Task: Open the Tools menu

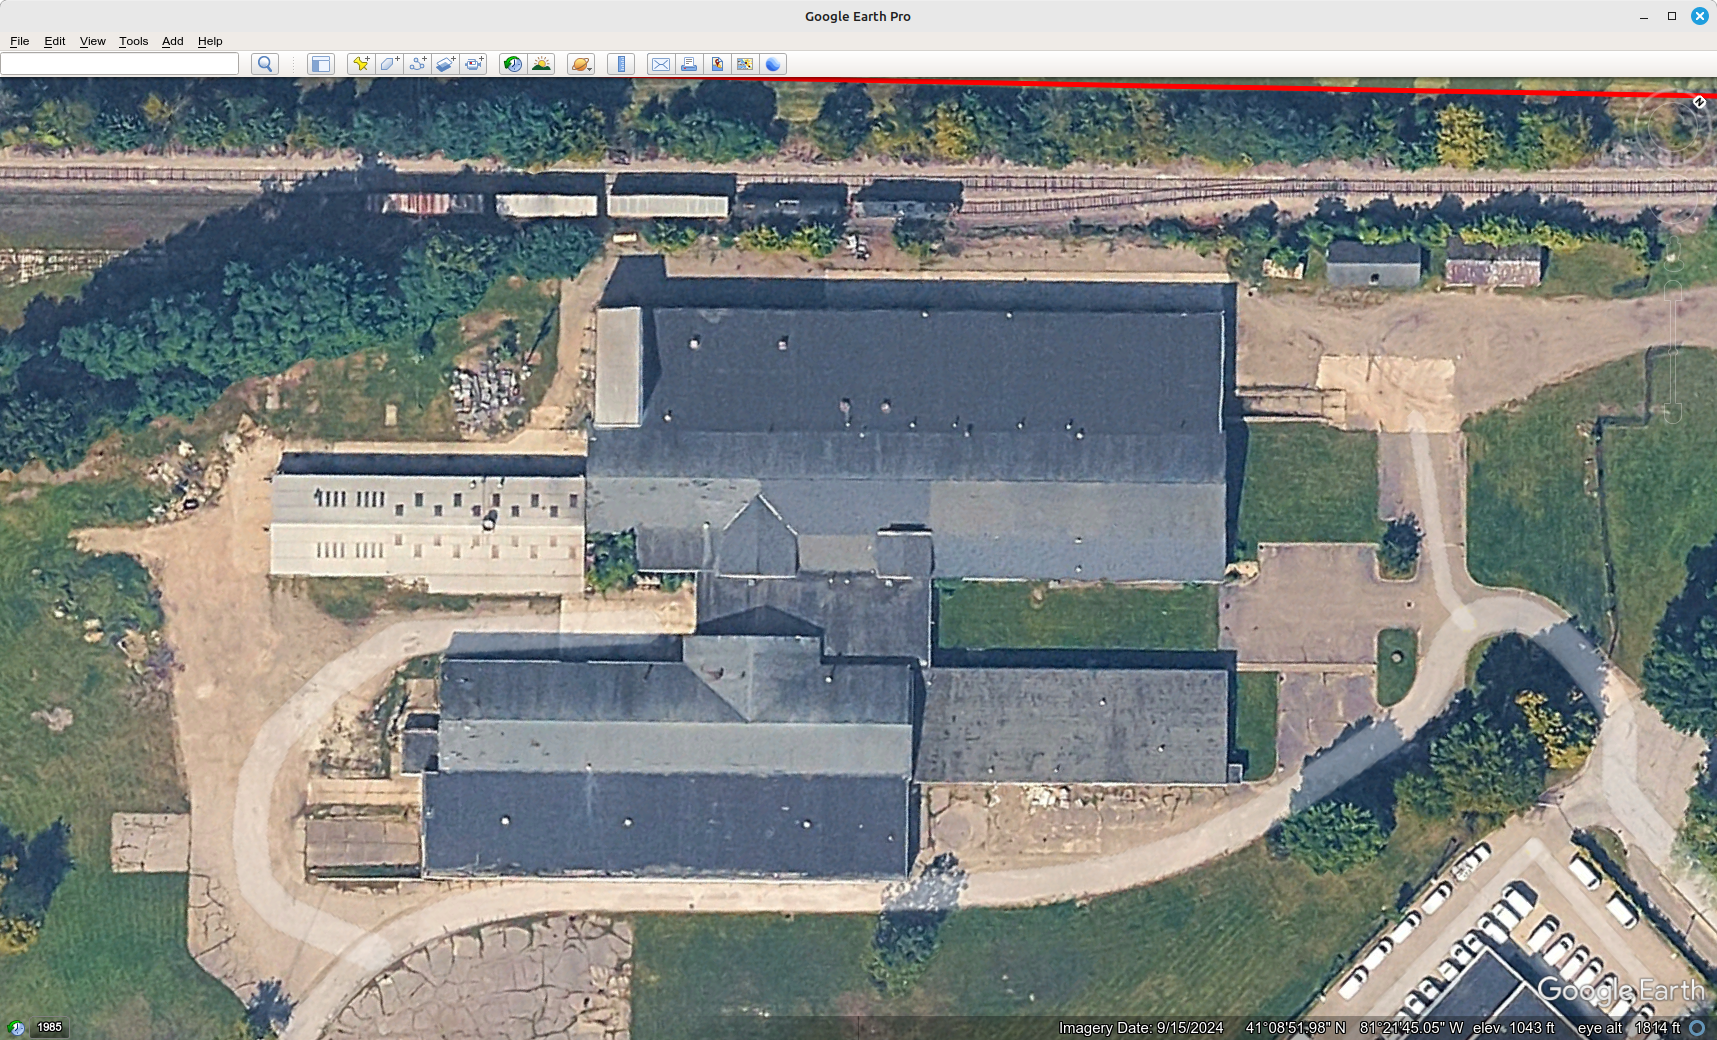Action: pos(133,41)
